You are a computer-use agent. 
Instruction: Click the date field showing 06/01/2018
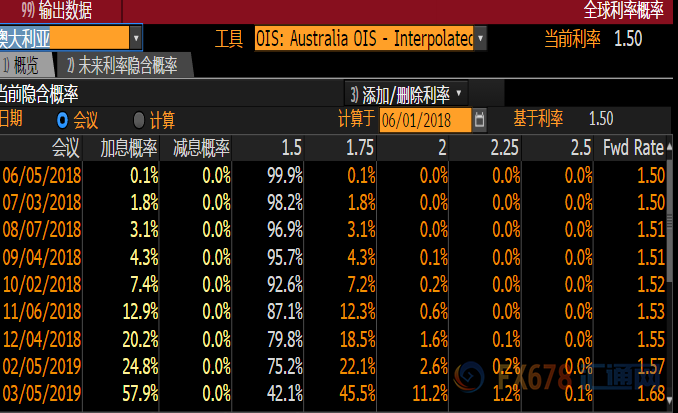(x=425, y=120)
